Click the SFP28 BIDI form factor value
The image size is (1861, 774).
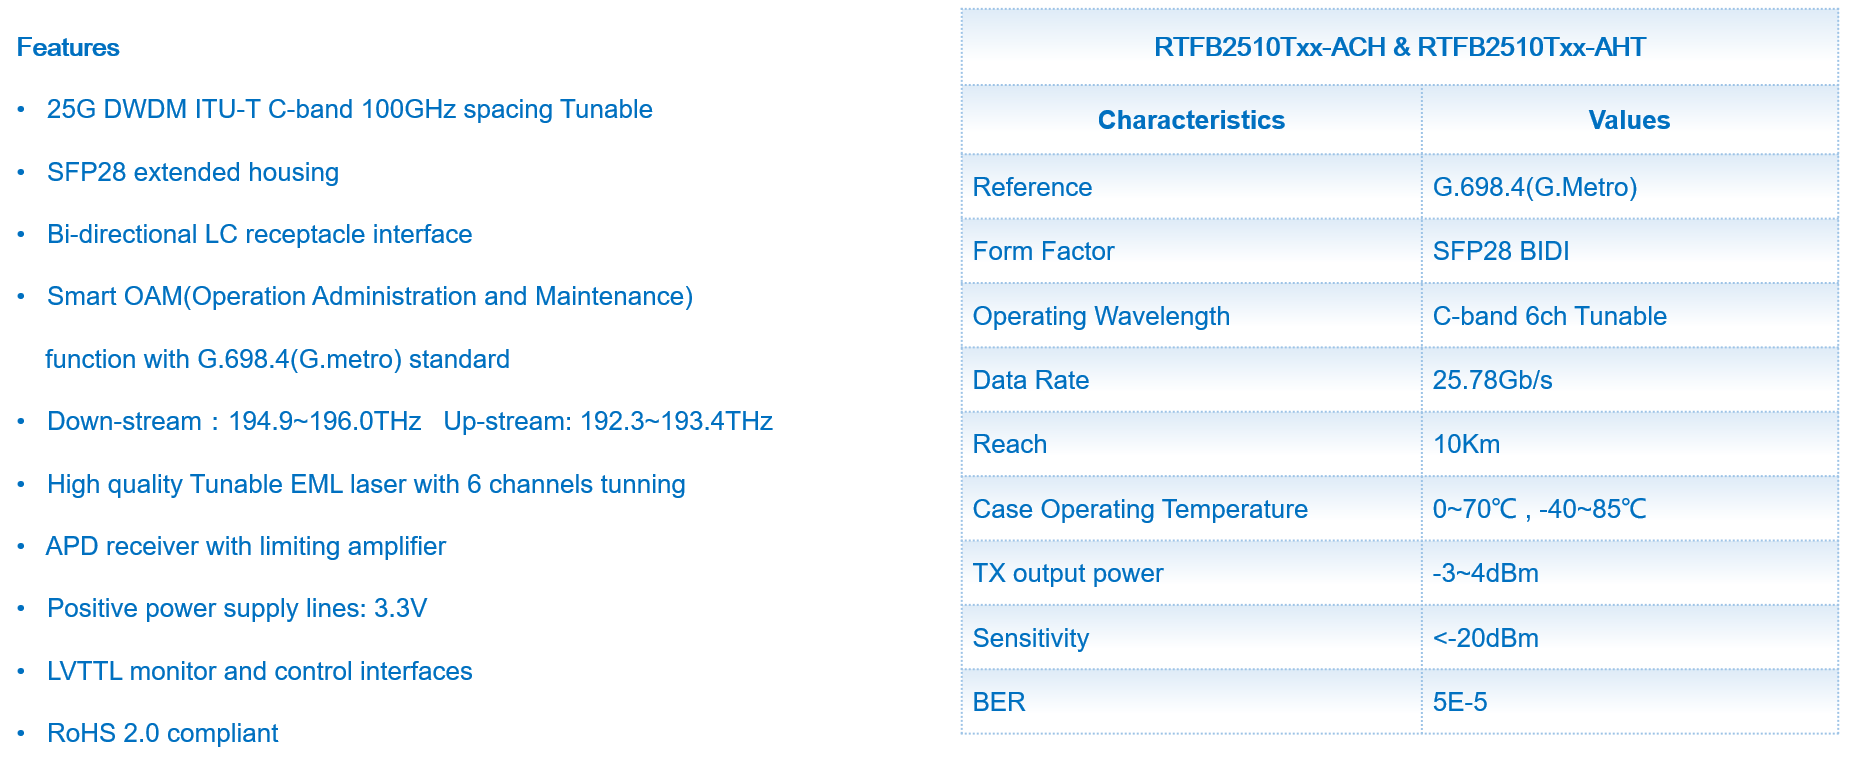(x=1500, y=251)
